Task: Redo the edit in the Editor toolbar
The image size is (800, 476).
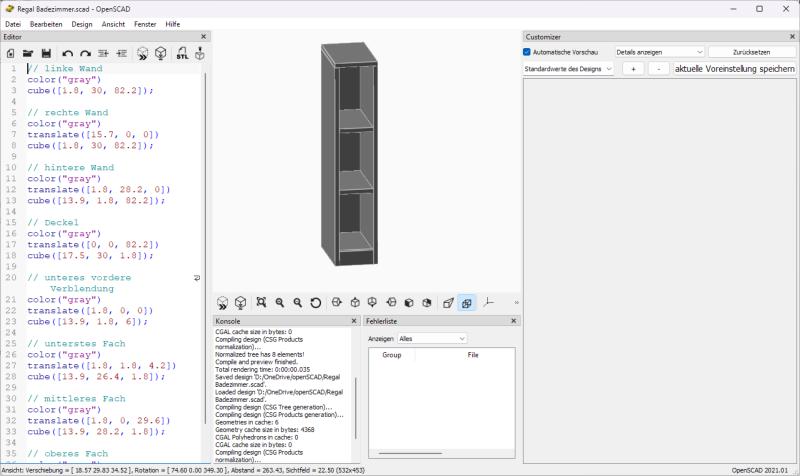Action: 85,54
